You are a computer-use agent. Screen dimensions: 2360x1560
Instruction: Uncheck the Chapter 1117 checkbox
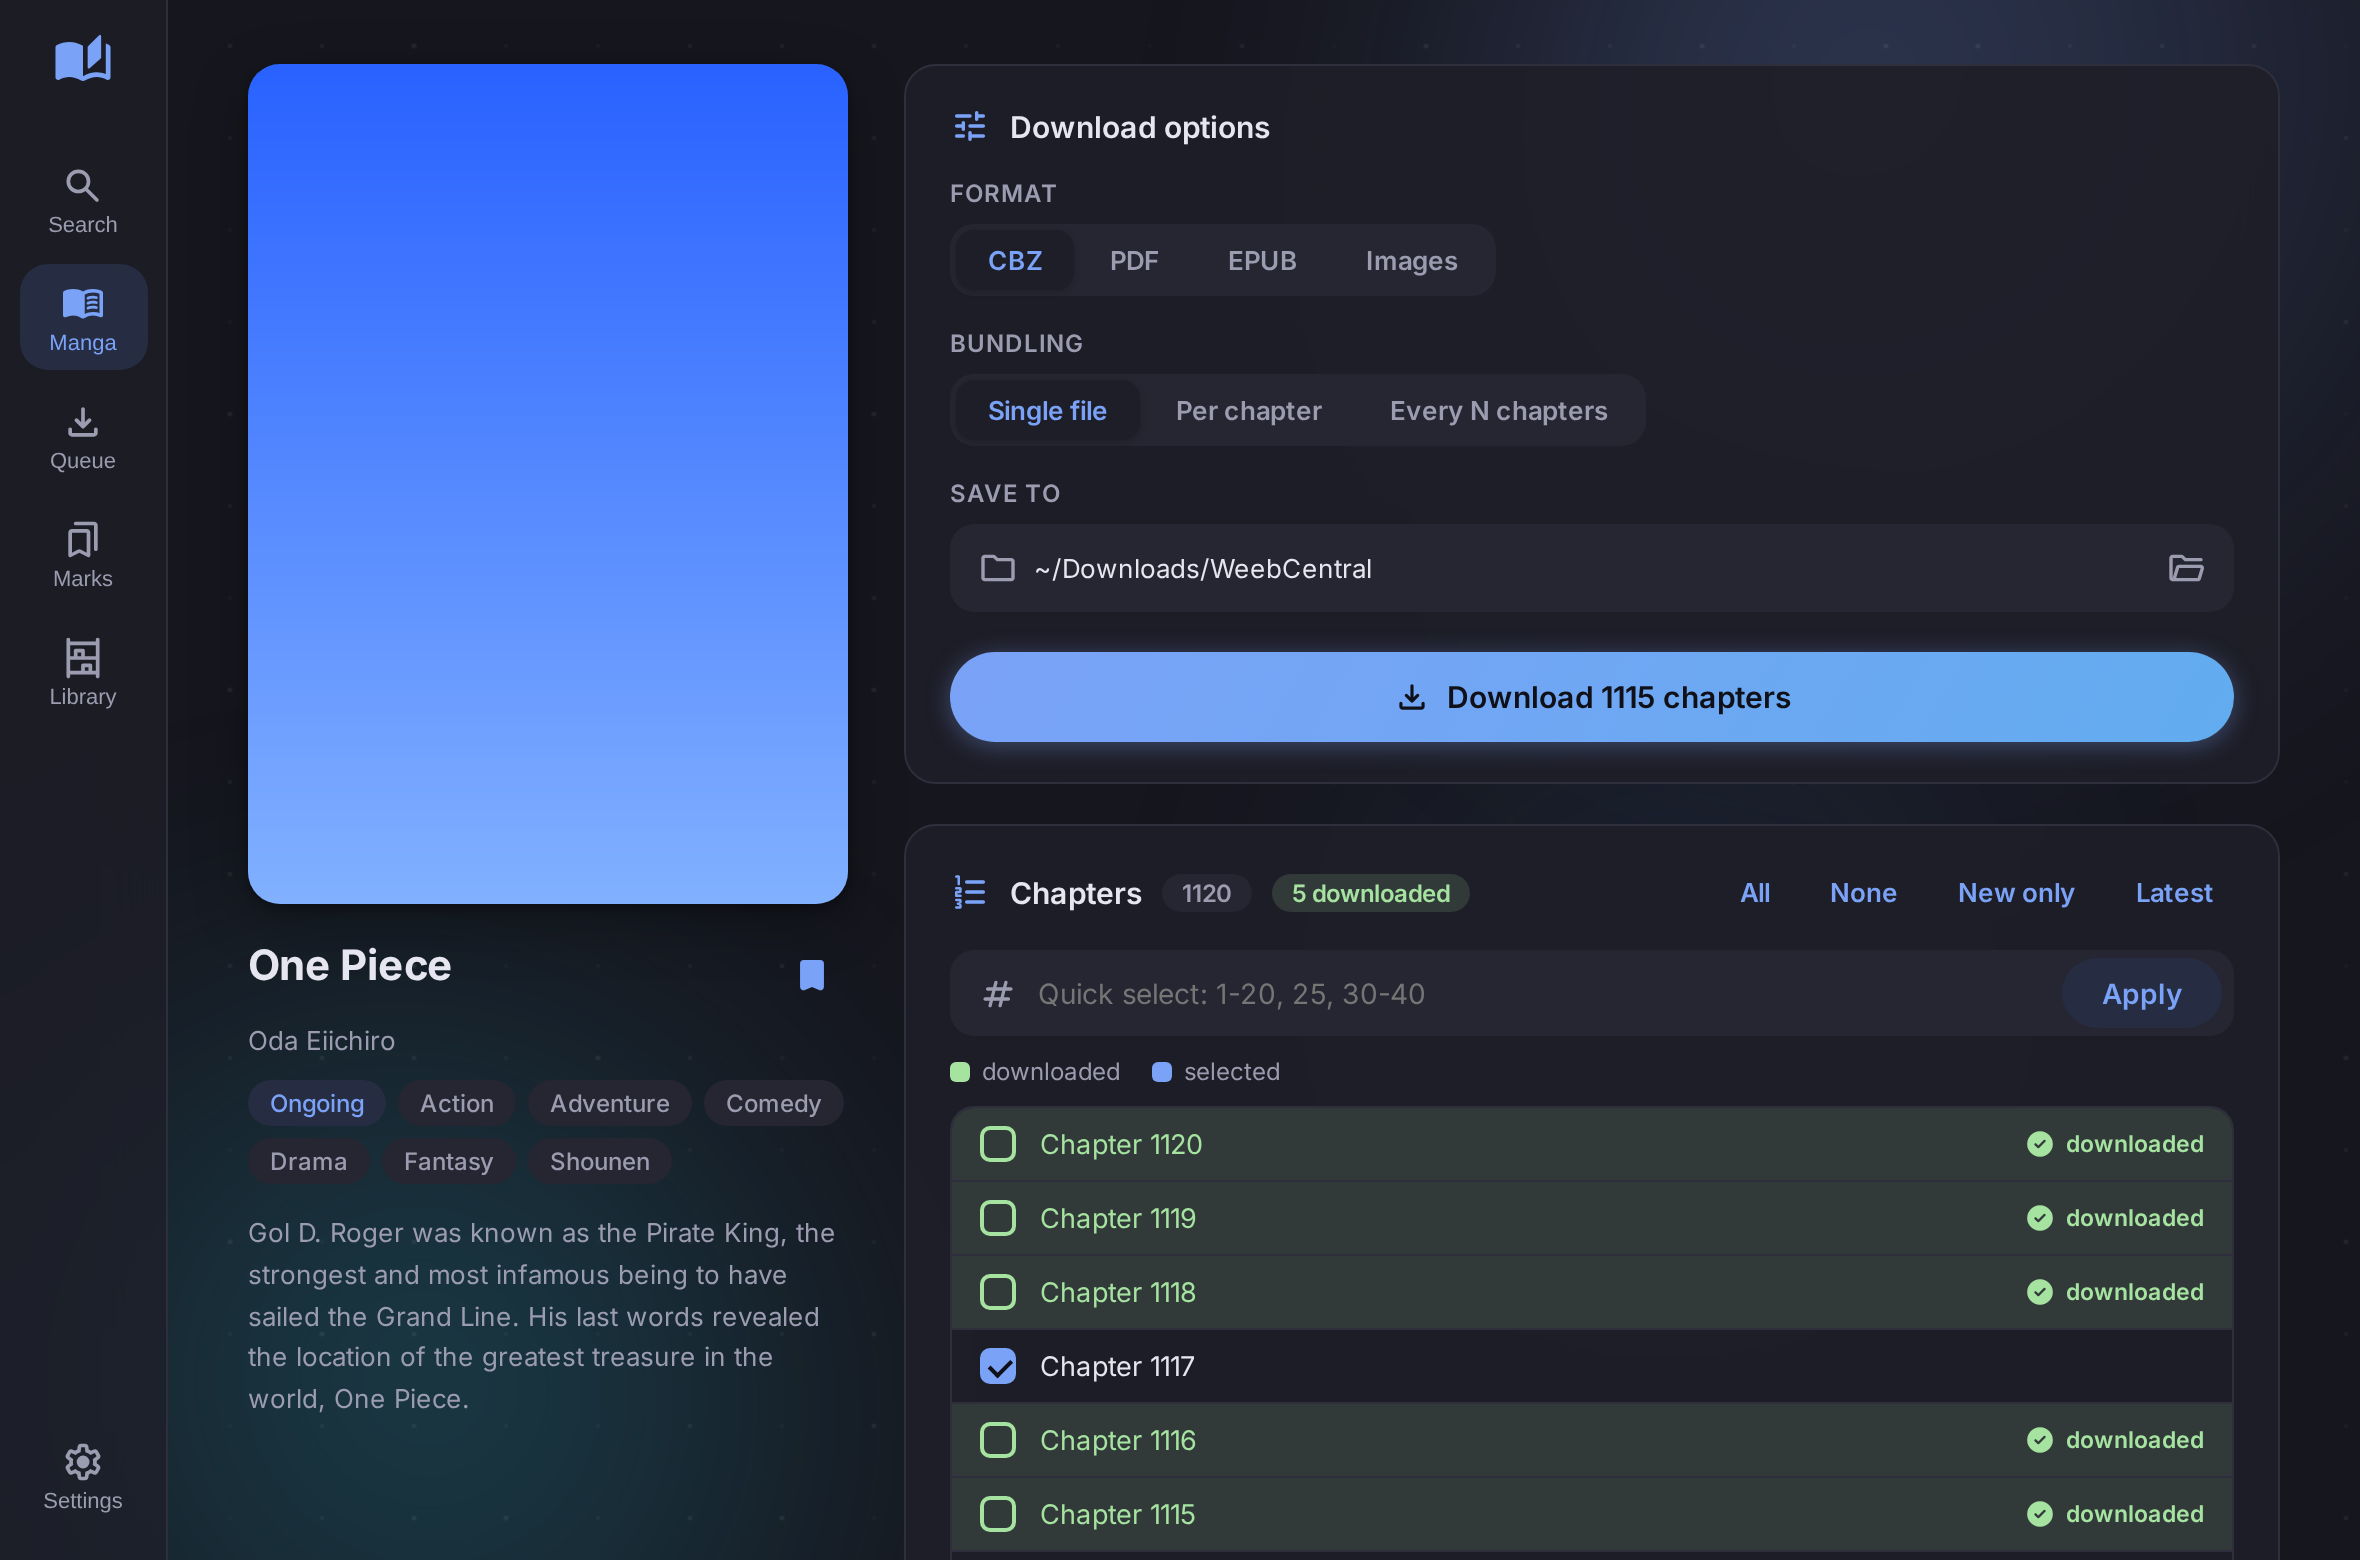pyautogui.click(x=998, y=1366)
